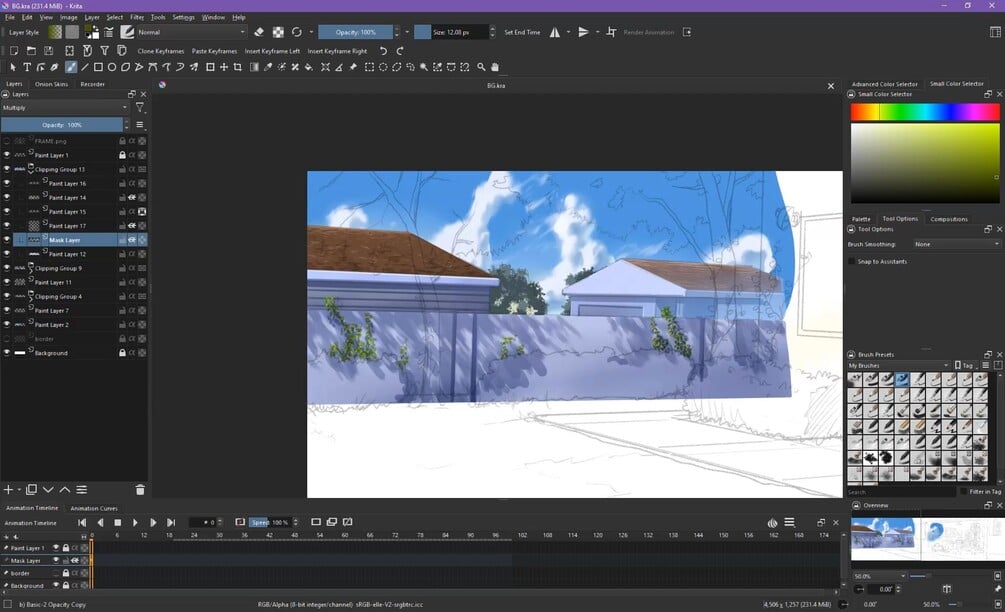Viewport: 1005px width, 612px height.
Task: Select the Fill bucket tool
Action: click(x=308, y=67)
